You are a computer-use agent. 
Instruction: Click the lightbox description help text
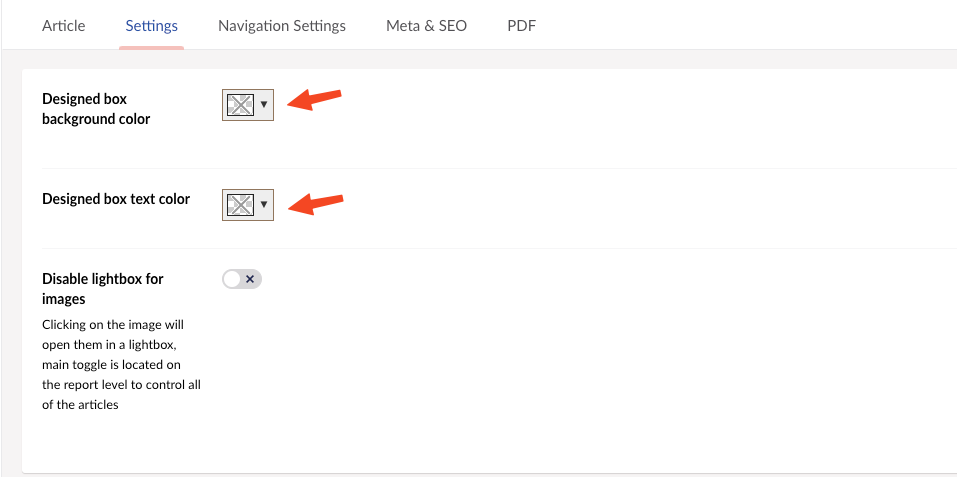(121, 364)
